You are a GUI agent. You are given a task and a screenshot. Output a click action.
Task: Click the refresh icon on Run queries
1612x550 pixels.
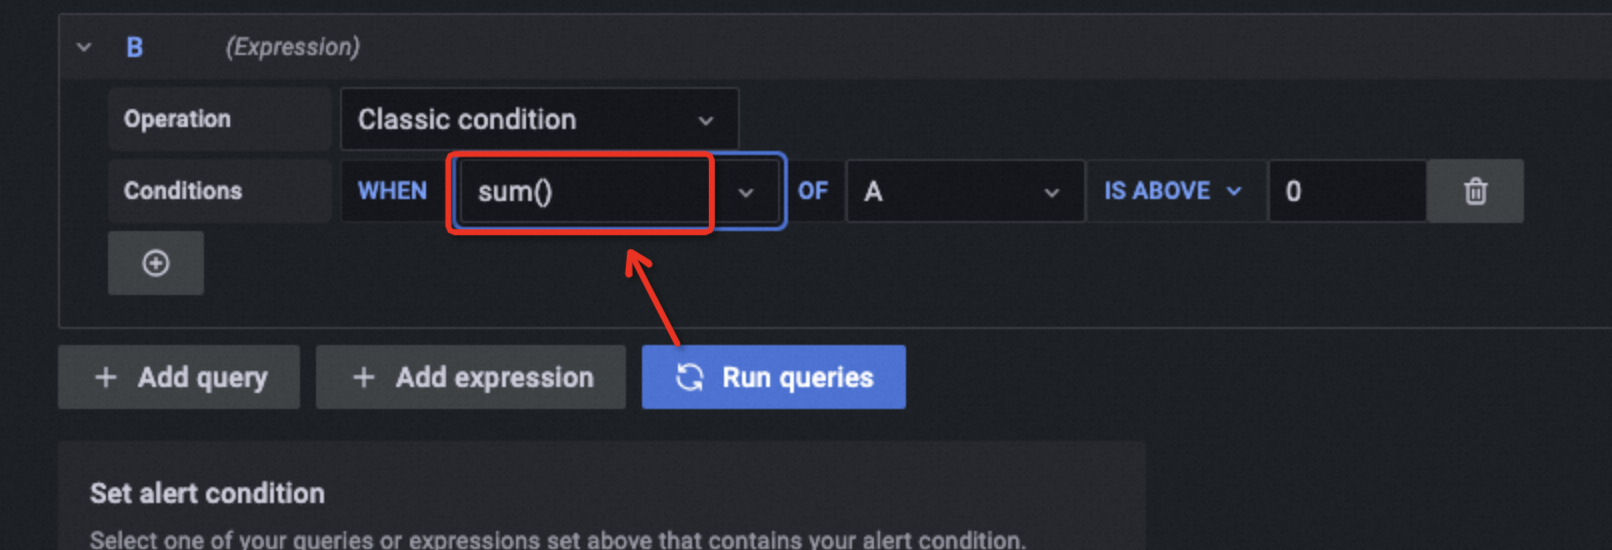pyautogui.click(x=690, y=377)
